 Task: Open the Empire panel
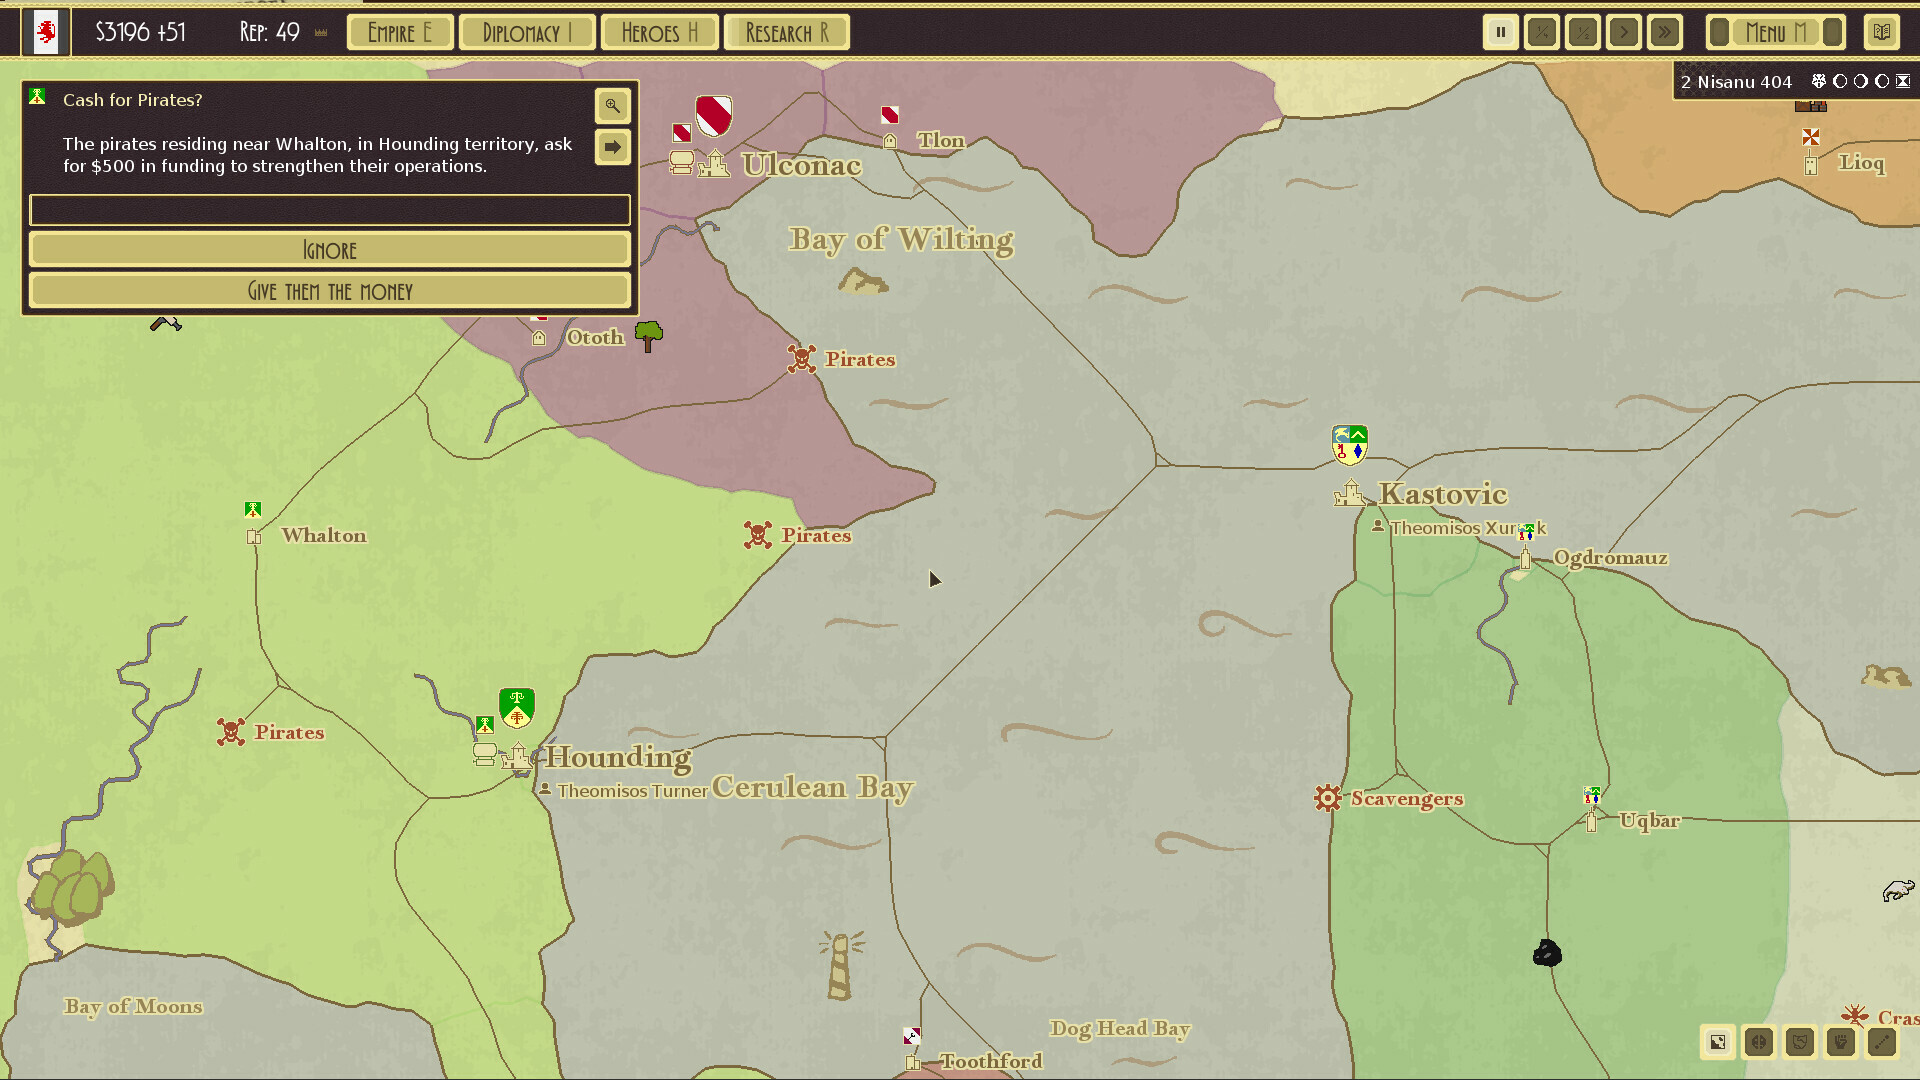point(400,31)
